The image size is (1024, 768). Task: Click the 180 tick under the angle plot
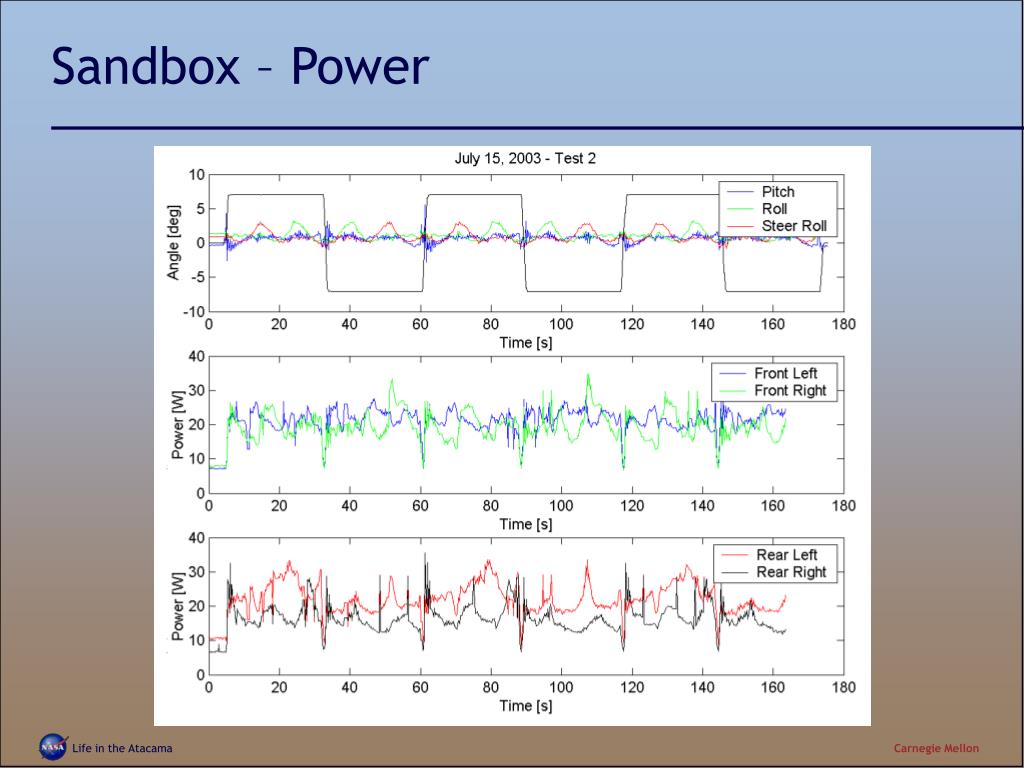(x=843, y=325)
